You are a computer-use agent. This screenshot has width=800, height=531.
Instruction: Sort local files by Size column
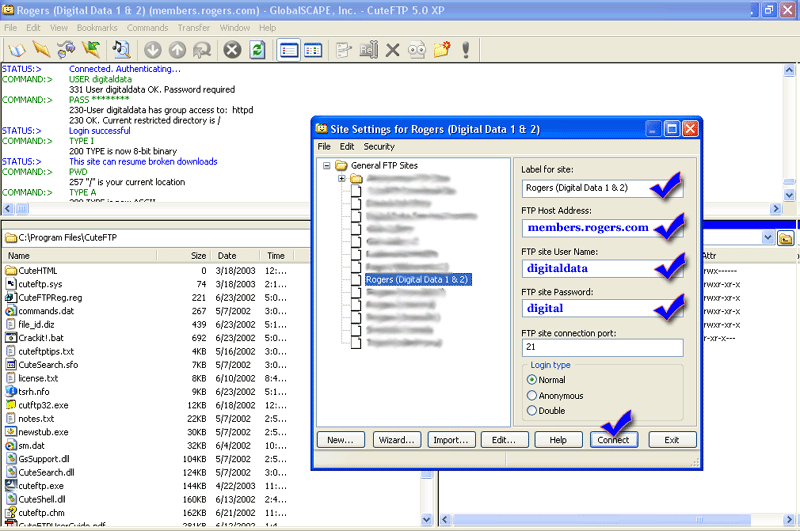click(x=182, y=256)
